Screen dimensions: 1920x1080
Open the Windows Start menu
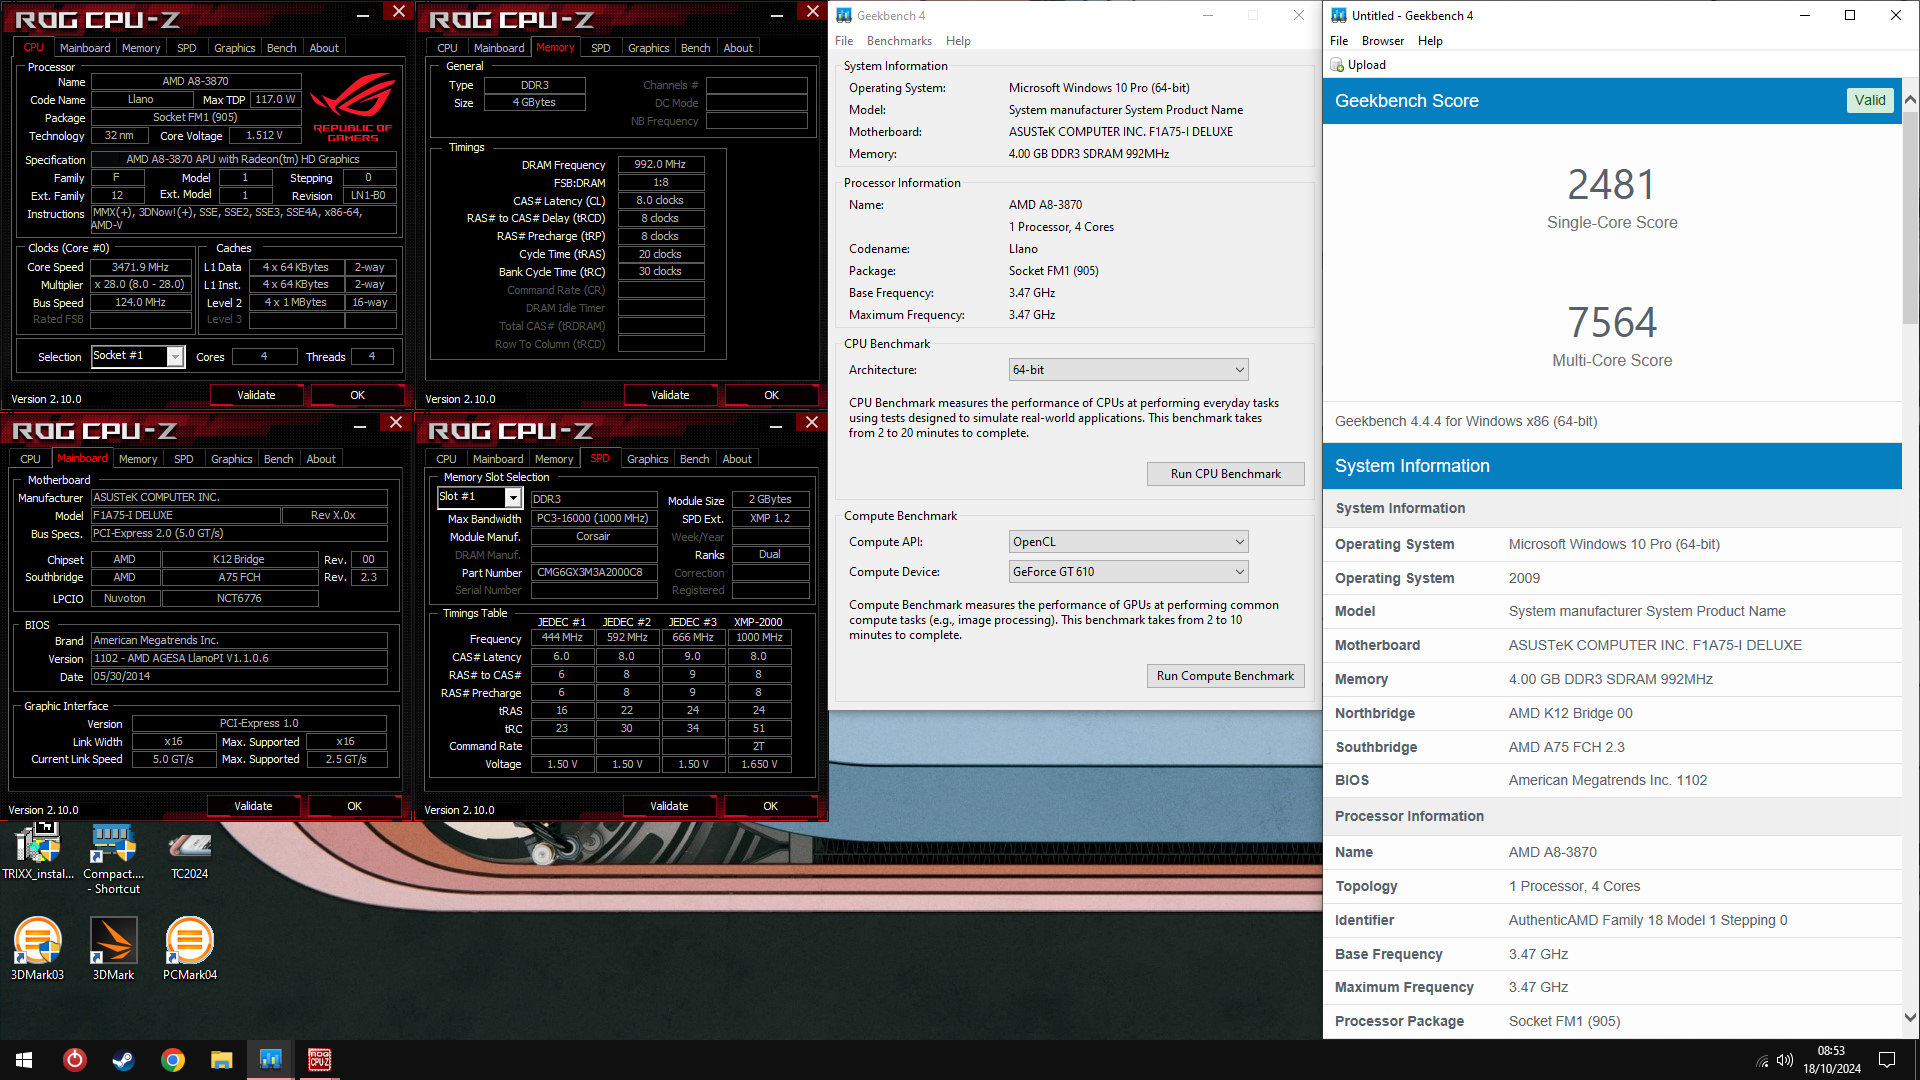(24, 1060)
